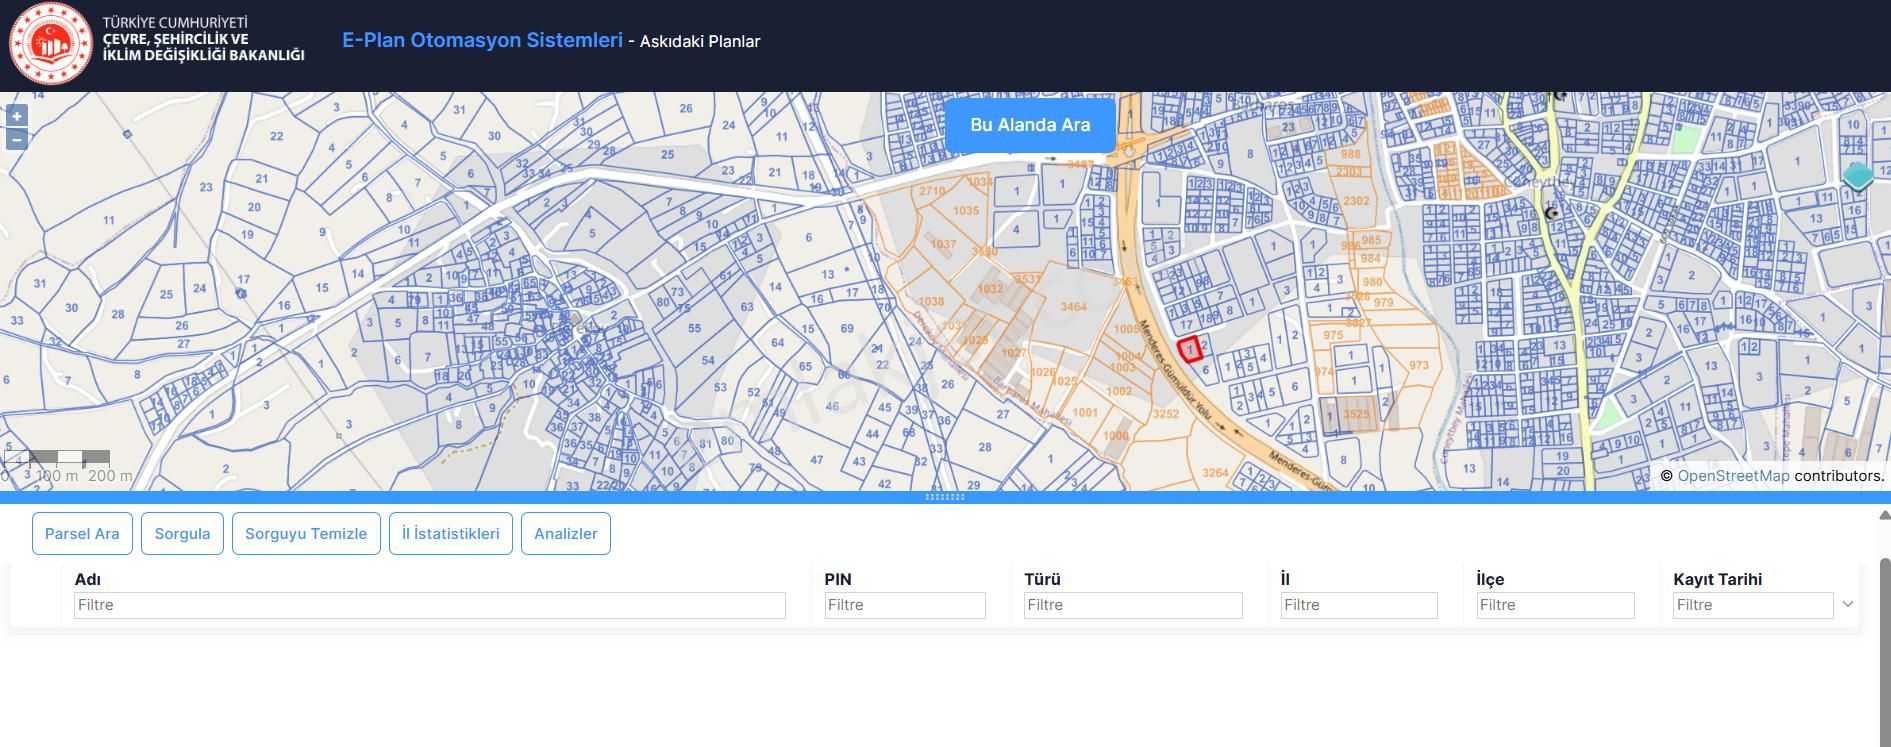1891x747 pixels.
Task: Open the teal layers icon on map
Action: [1857, 177]
